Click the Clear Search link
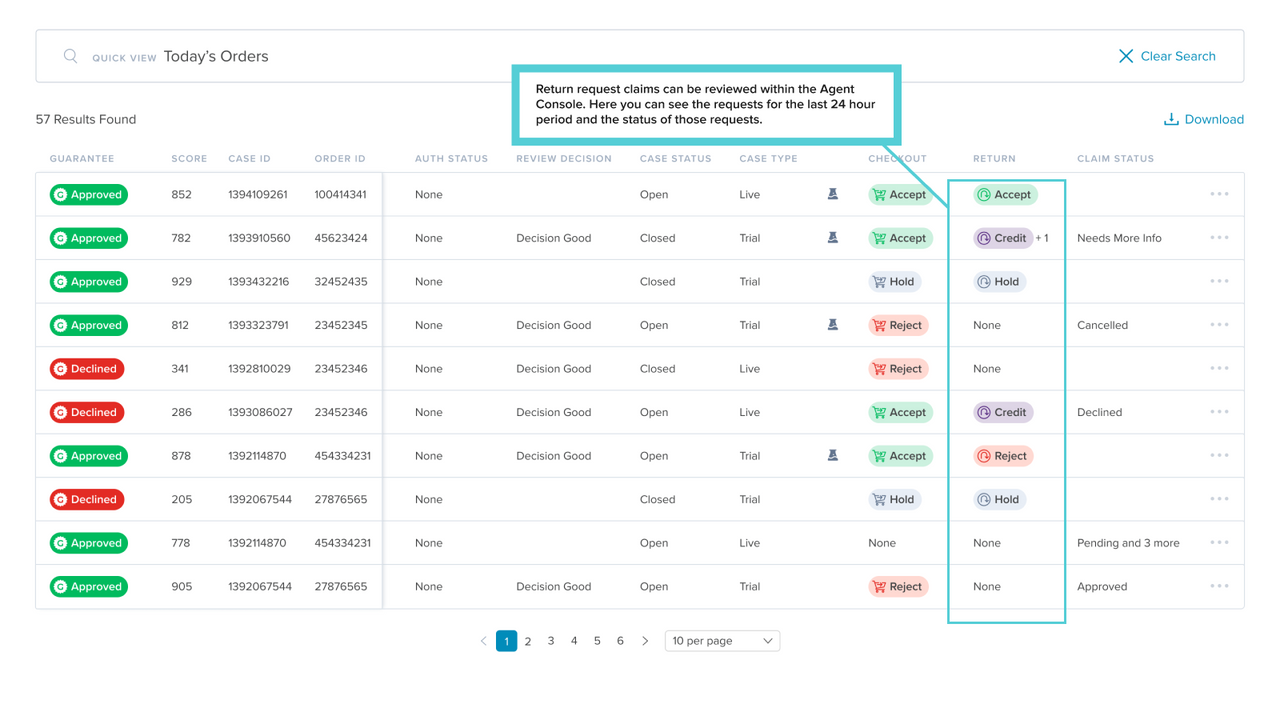The width and height of the screenshot is (1280, 720). 1178,56
